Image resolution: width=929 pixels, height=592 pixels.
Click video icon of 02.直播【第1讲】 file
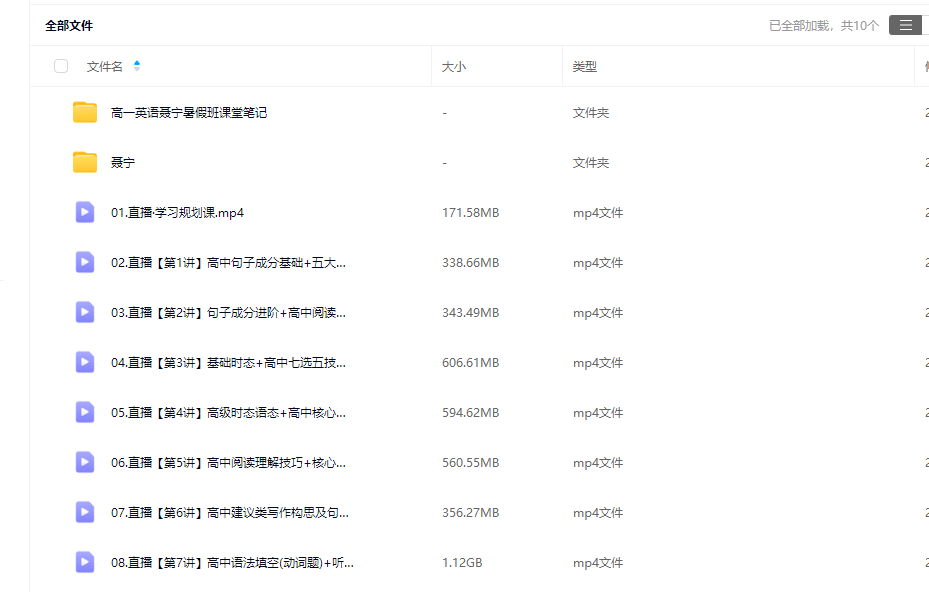click(x=85, y=262)
